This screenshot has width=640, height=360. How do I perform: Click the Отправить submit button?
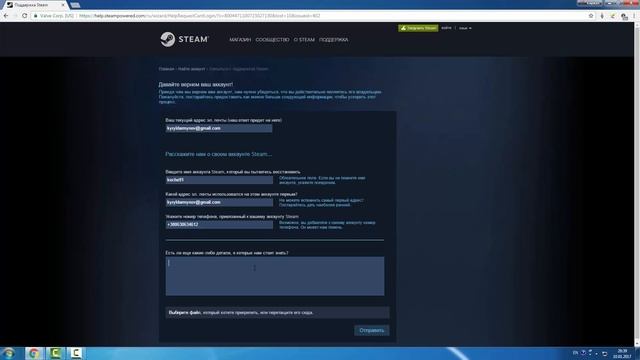pyautogui.click(x=371, y=330)
